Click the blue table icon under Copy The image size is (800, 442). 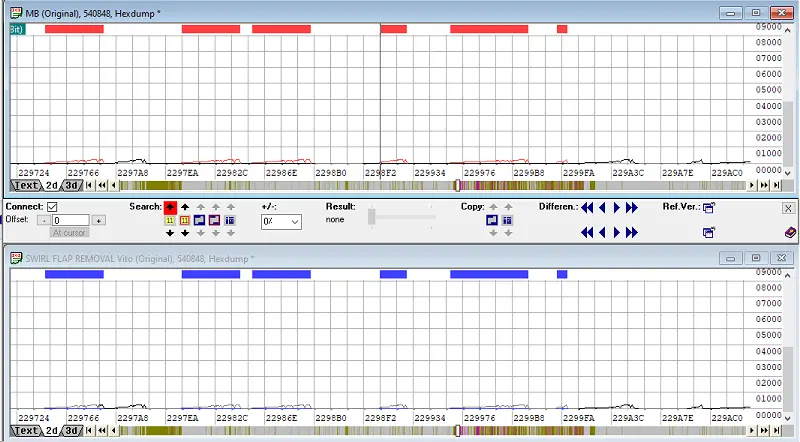pyautogui.click(x=507, y=220)
